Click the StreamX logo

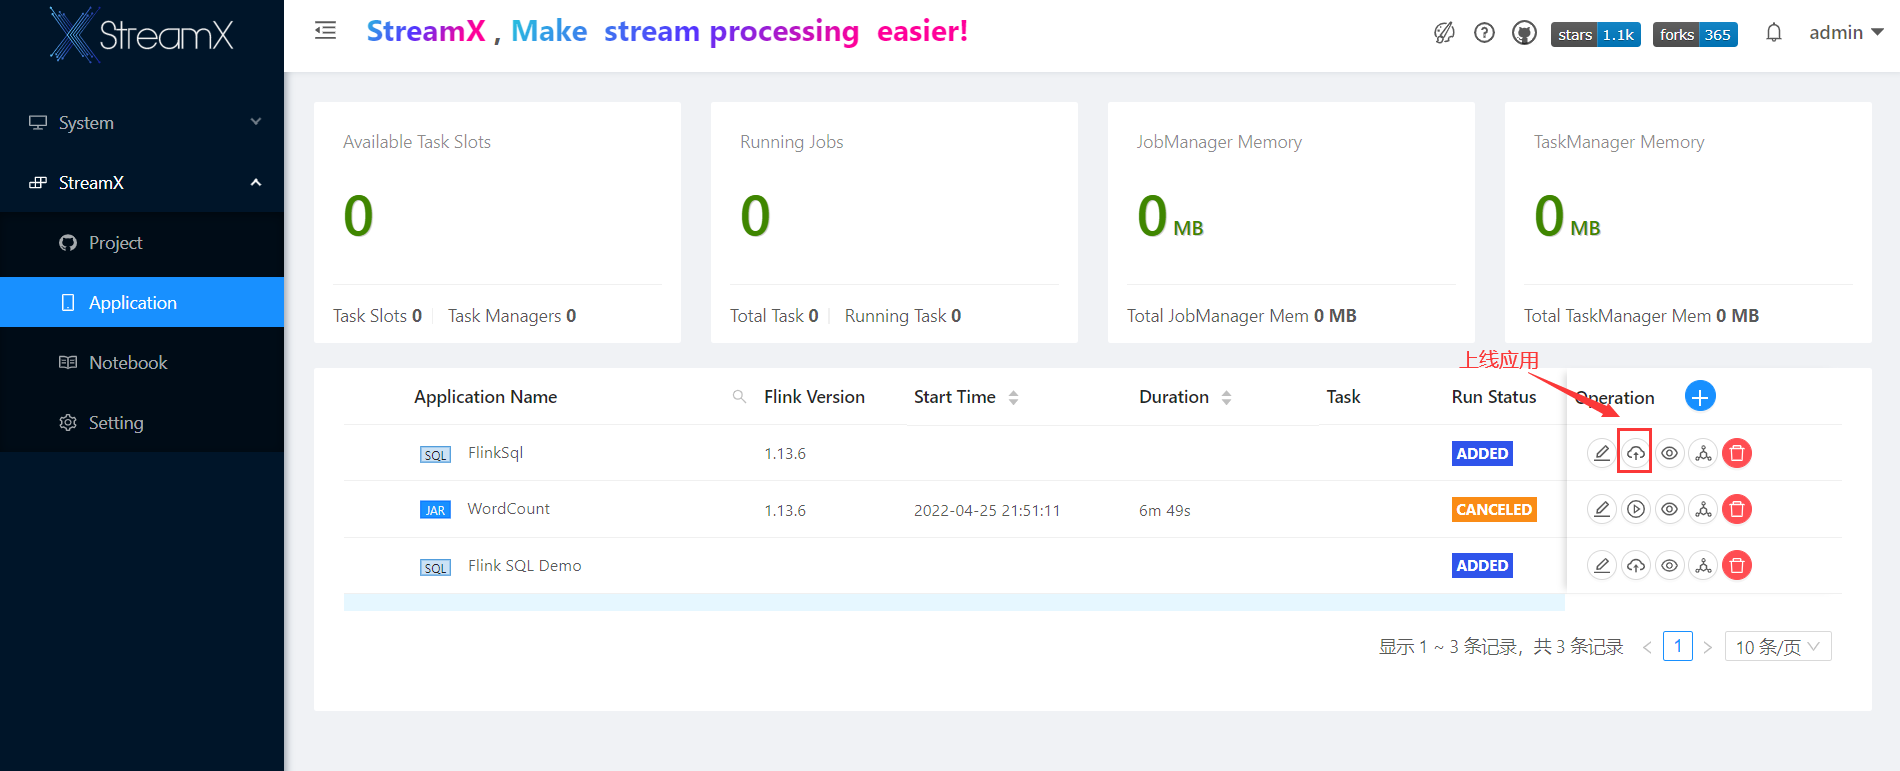[141, 35]
